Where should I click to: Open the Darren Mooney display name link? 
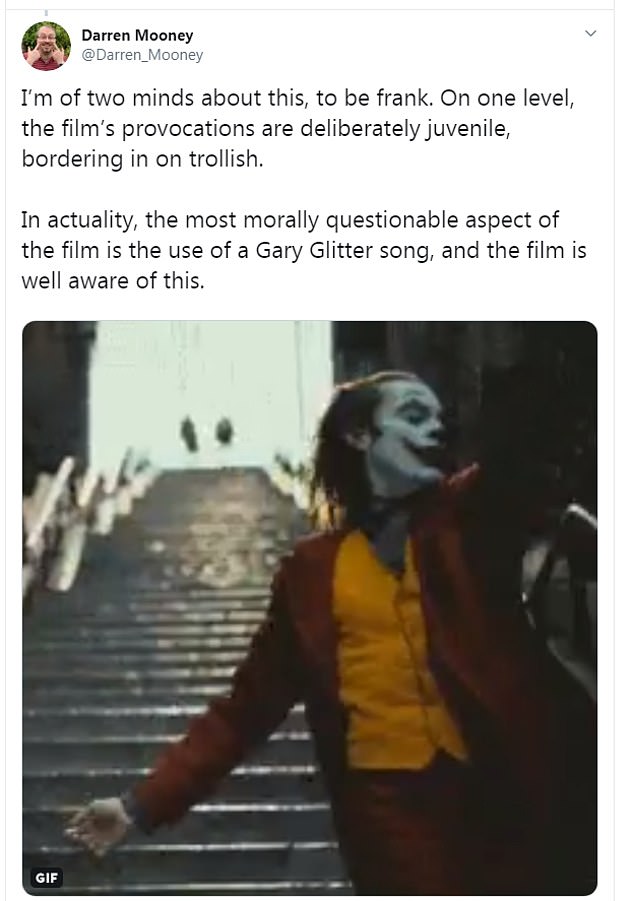137,35
